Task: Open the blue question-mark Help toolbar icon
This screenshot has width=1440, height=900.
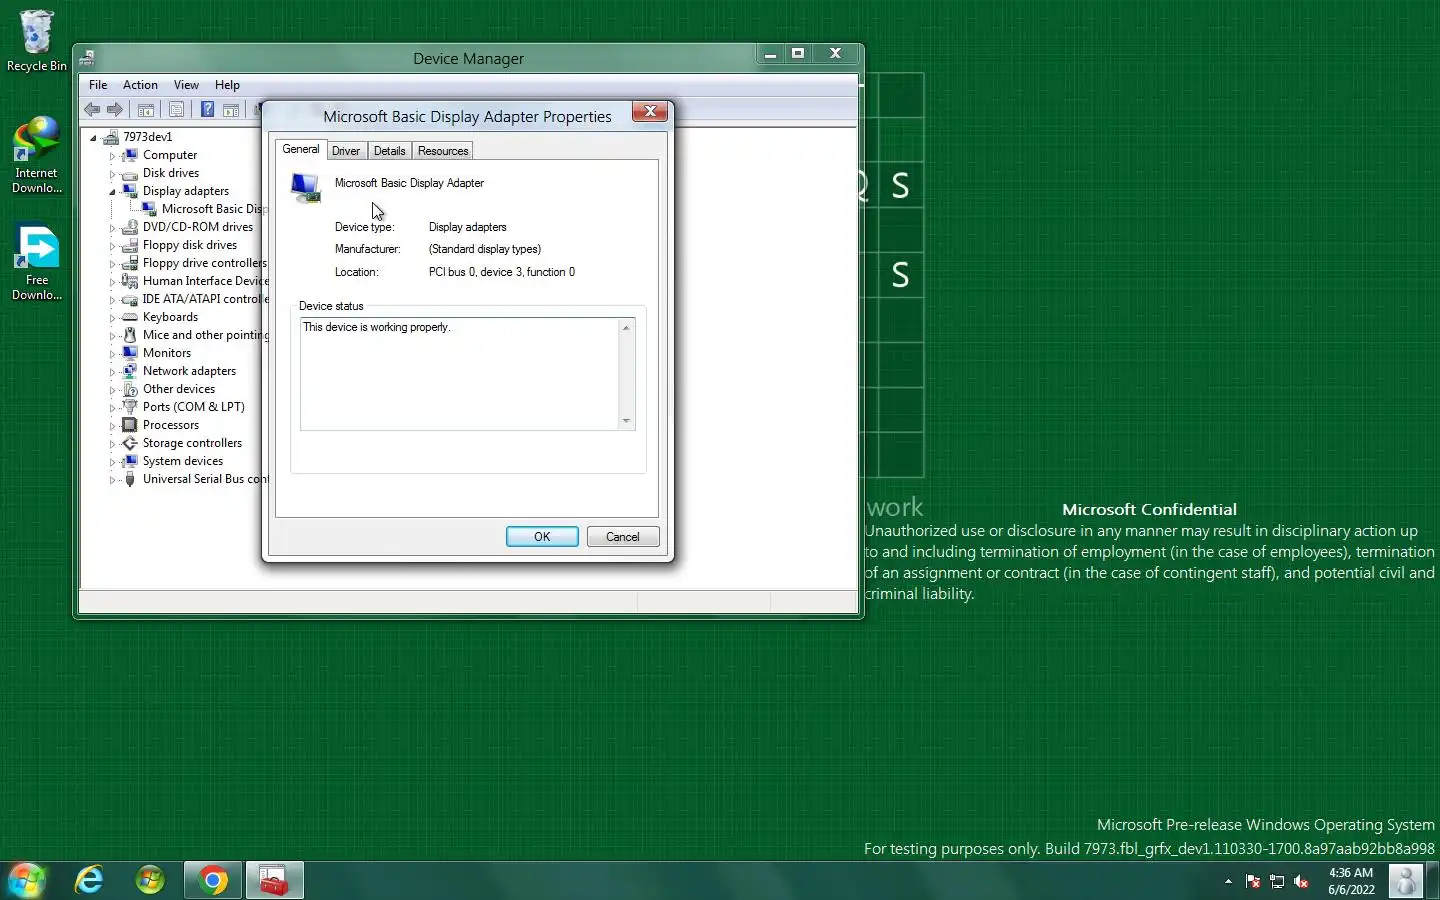Action: (207, 110)
